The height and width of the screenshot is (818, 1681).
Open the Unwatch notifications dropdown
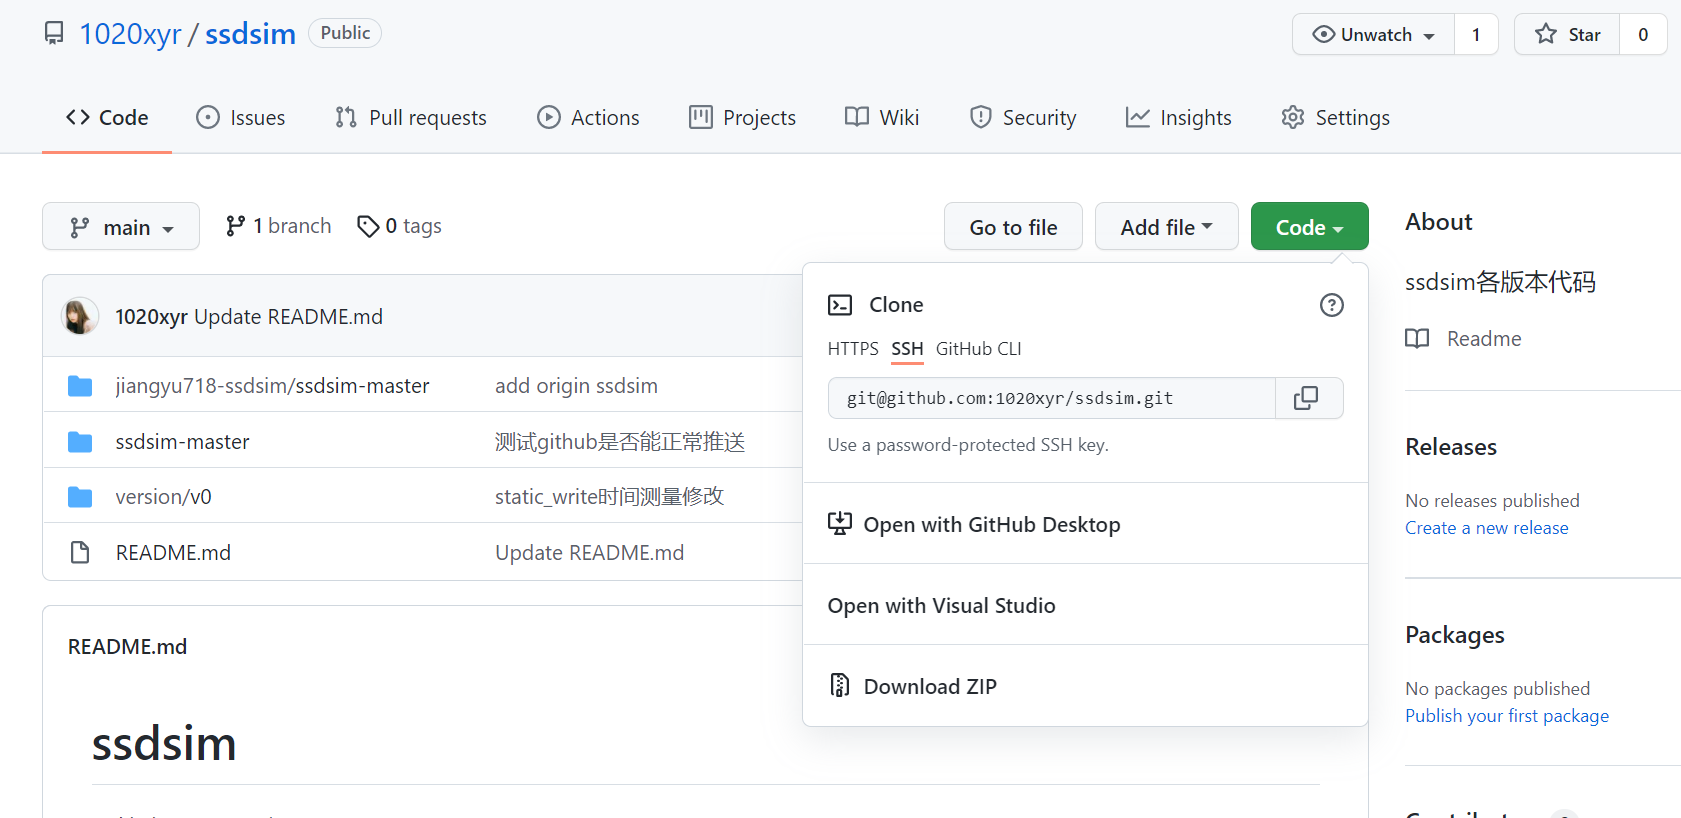[1373, 34]
